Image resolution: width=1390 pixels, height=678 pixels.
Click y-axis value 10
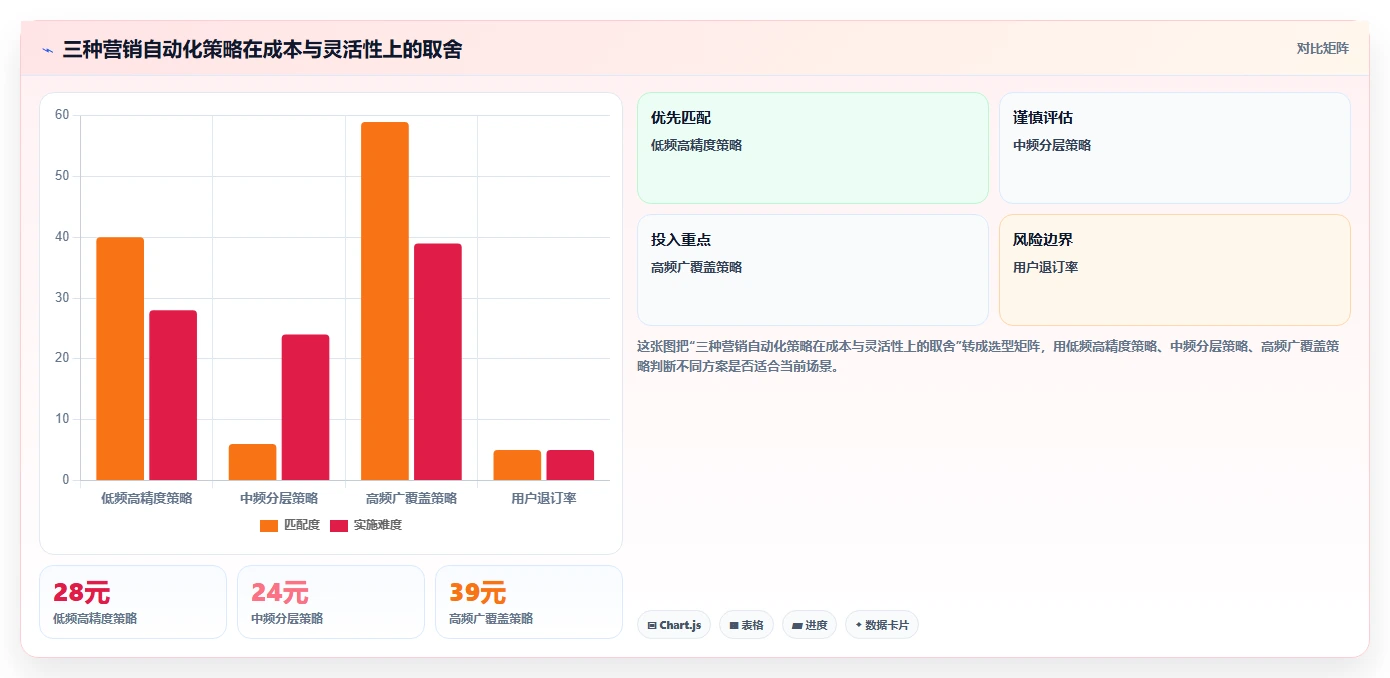click(x=62, y=419)
